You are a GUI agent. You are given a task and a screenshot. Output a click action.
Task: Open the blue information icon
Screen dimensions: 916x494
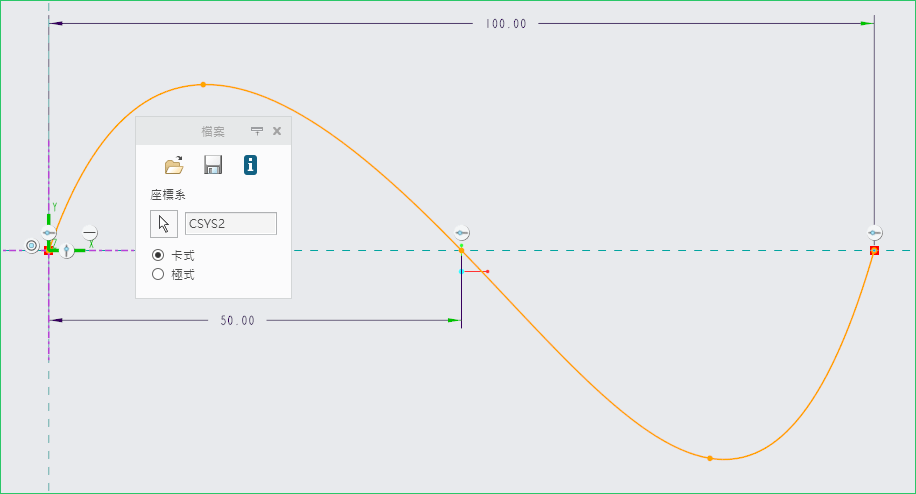pyautogui.click(x=250, y=165)
